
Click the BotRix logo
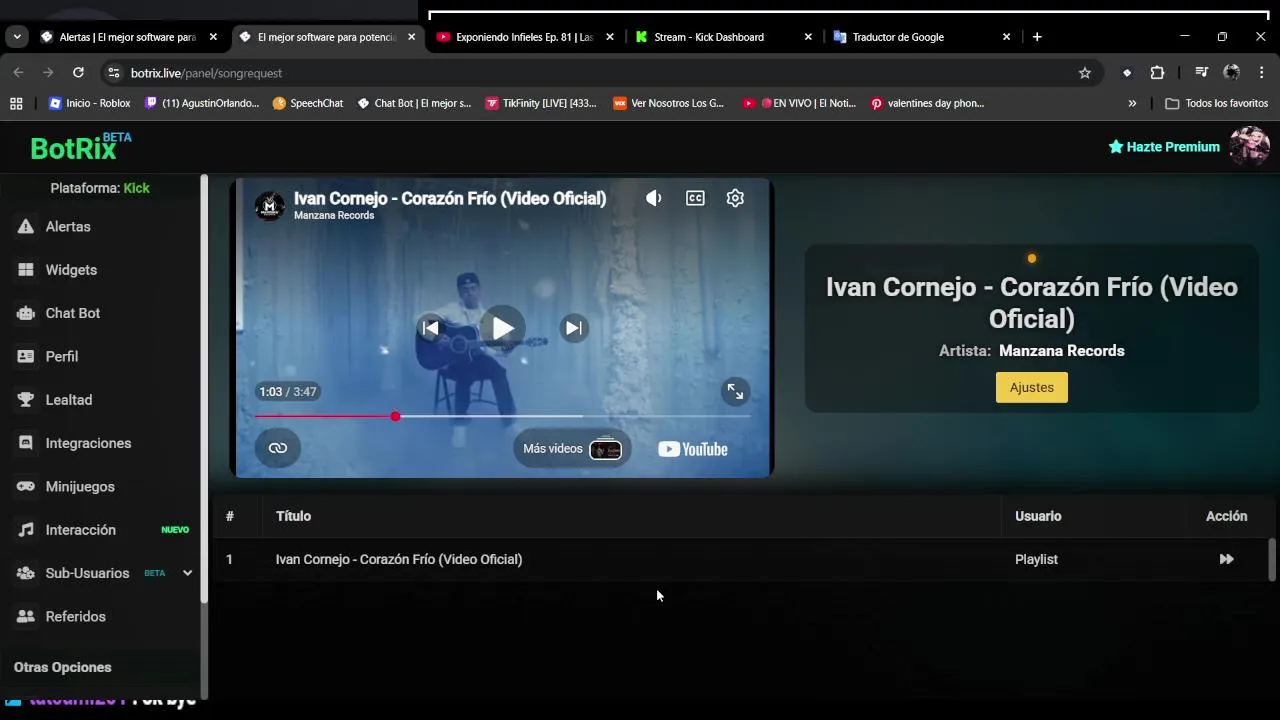tap(80, 147)
